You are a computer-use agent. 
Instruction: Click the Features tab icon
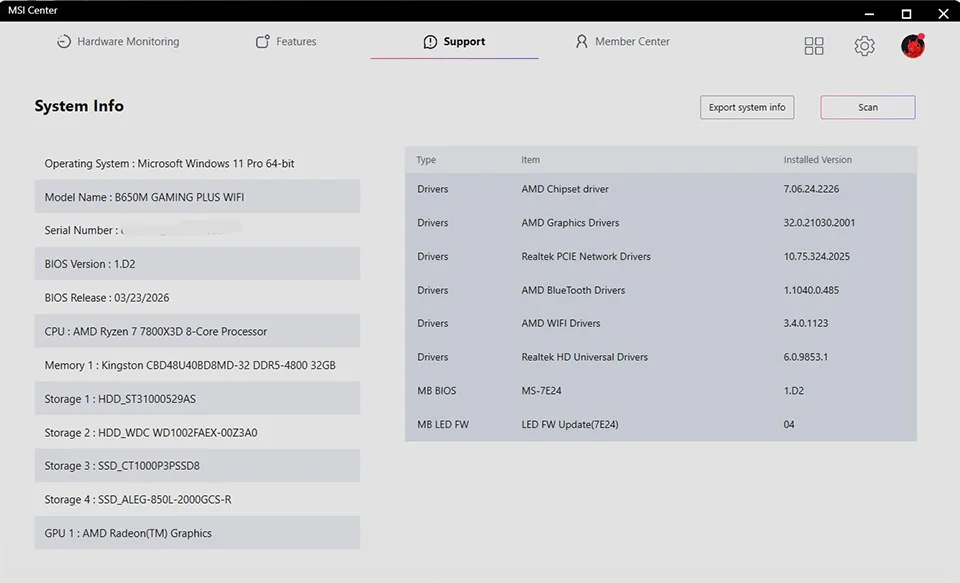[263, 42]
